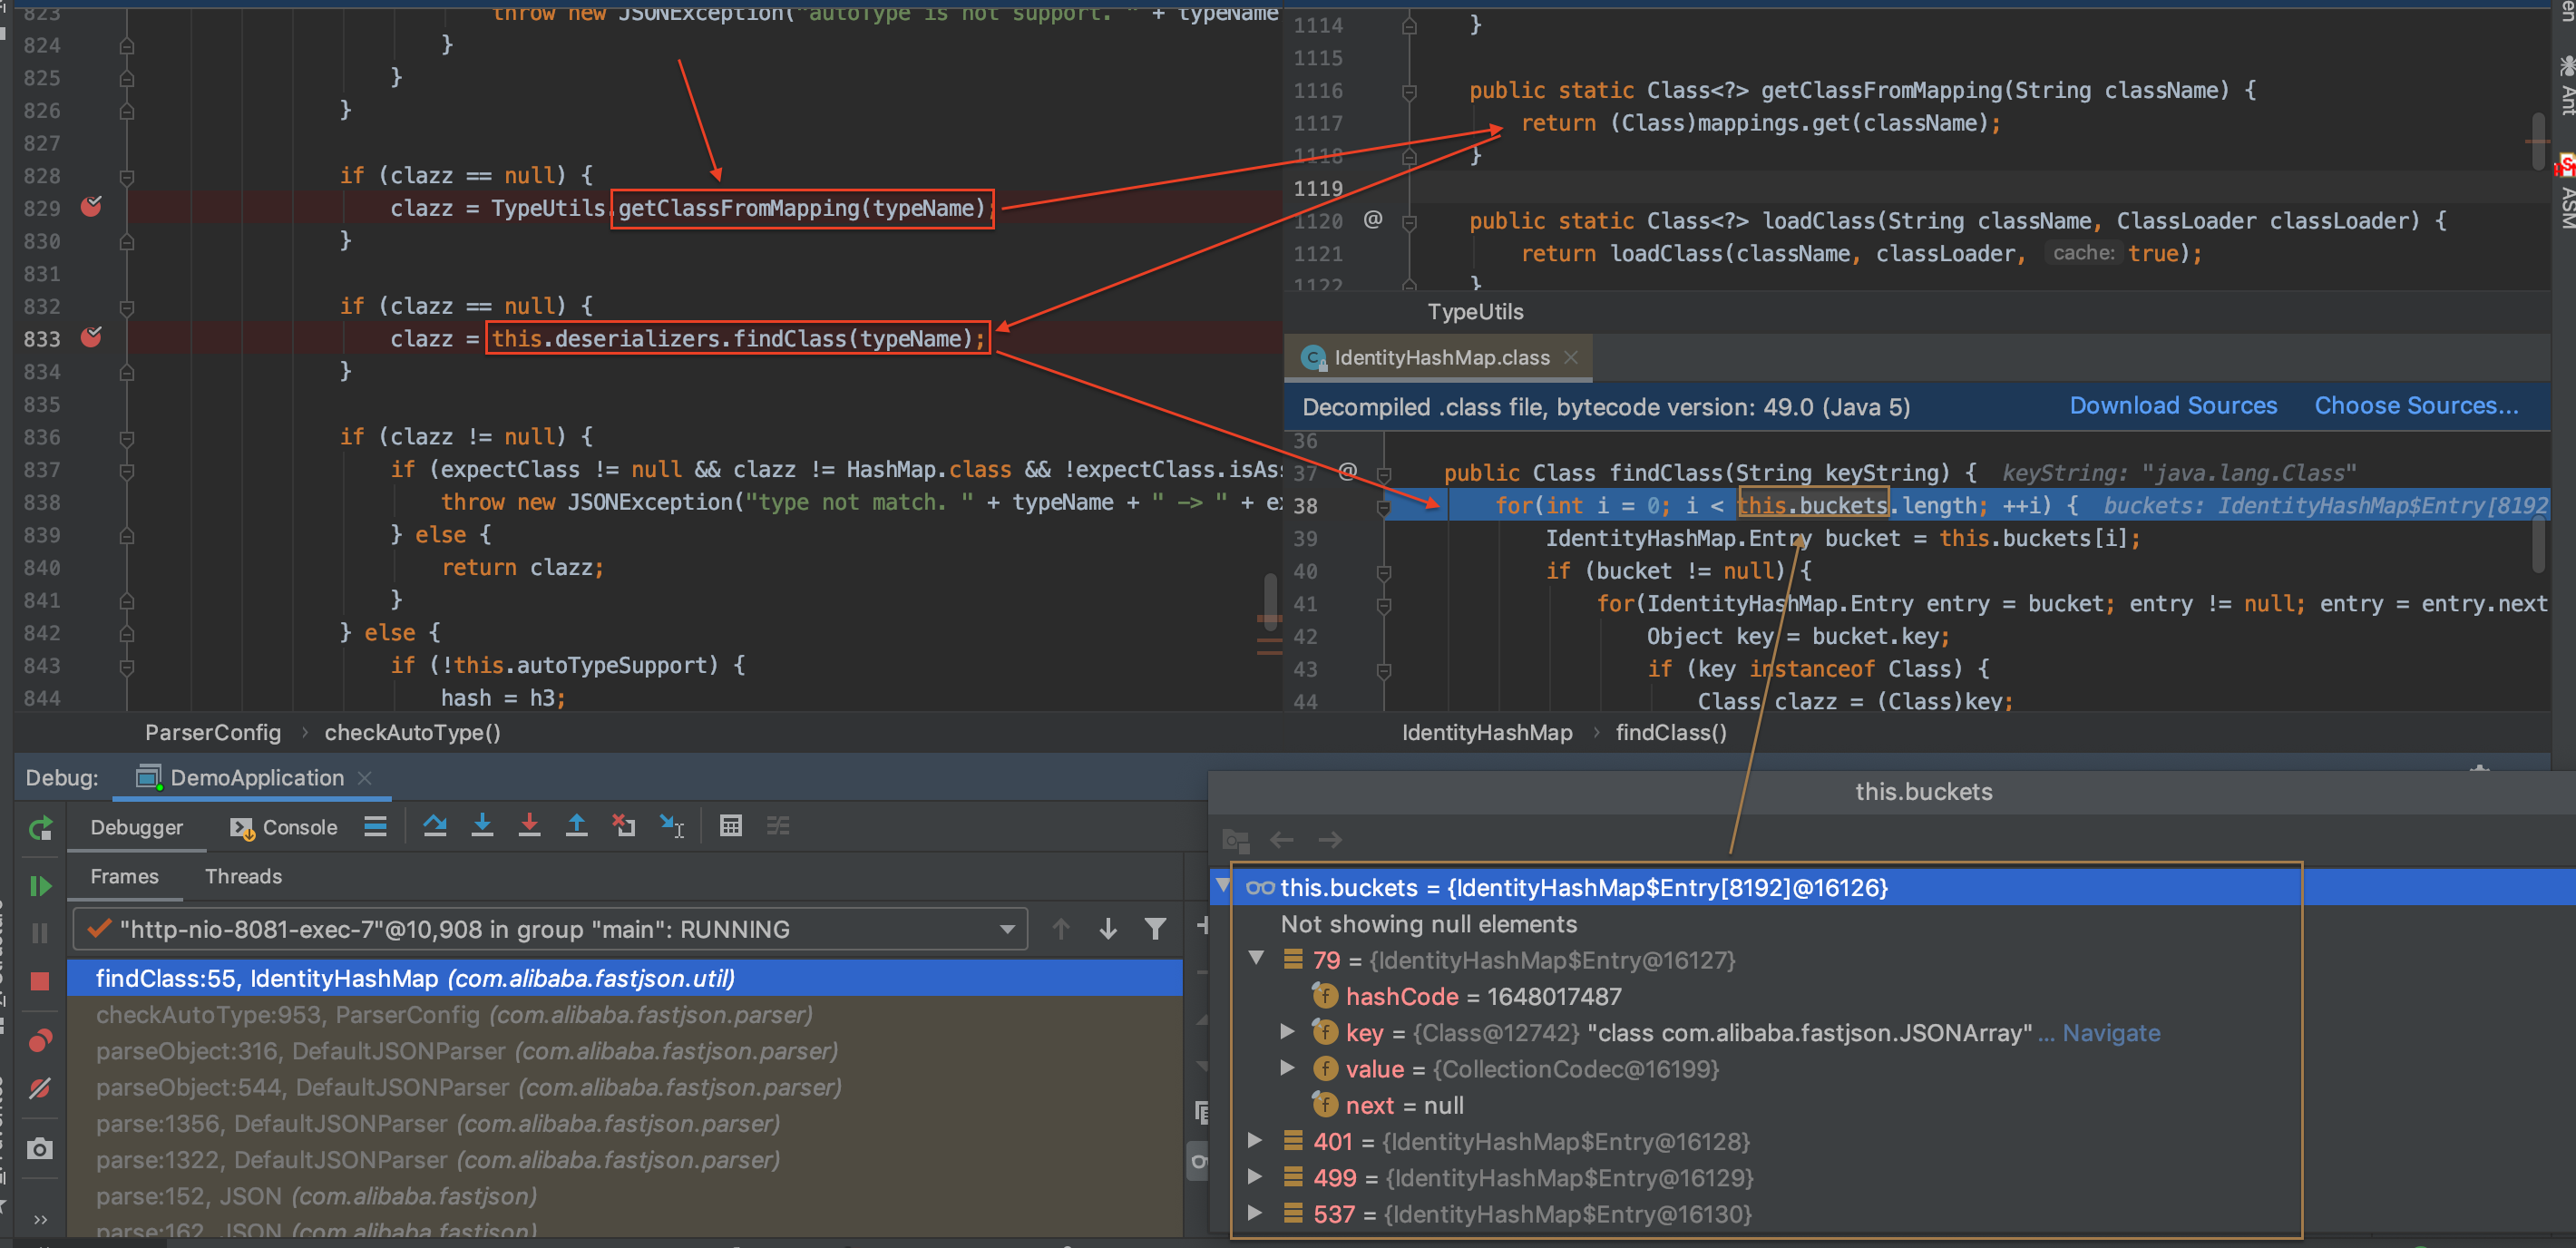2576x1248 pixels.
Task: Click the Navigate link for JSONArray key
Action: point(2111,1033)
